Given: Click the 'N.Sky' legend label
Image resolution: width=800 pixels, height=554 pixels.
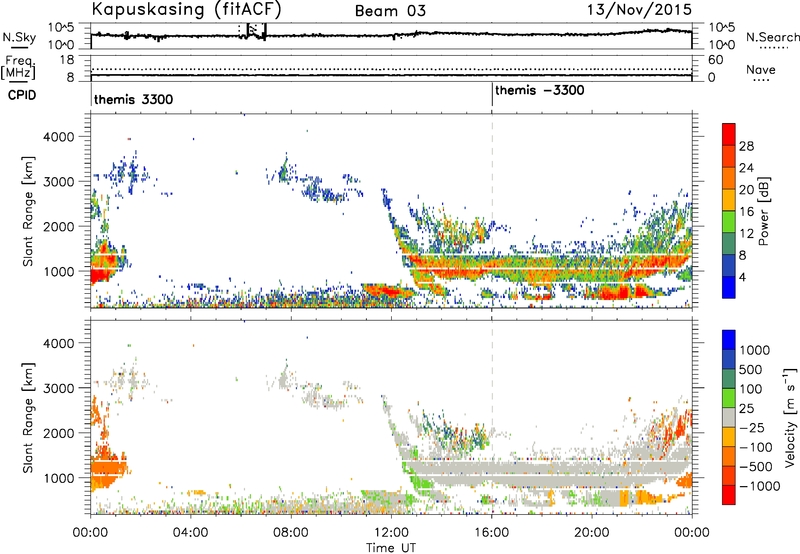Looking at the screenshot, I should pyautogui.click(x=19, y=37).
